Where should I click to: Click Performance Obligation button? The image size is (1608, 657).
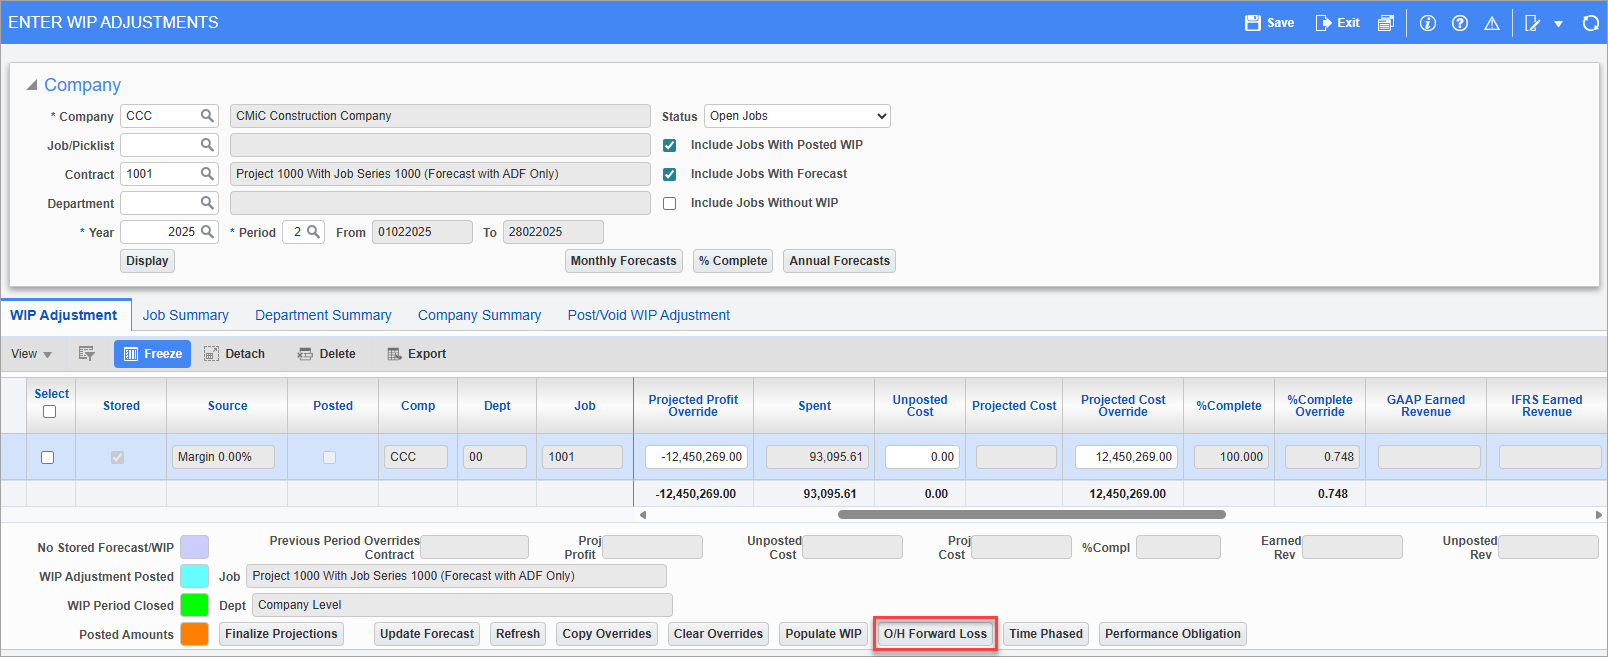tap(1173, 634)
